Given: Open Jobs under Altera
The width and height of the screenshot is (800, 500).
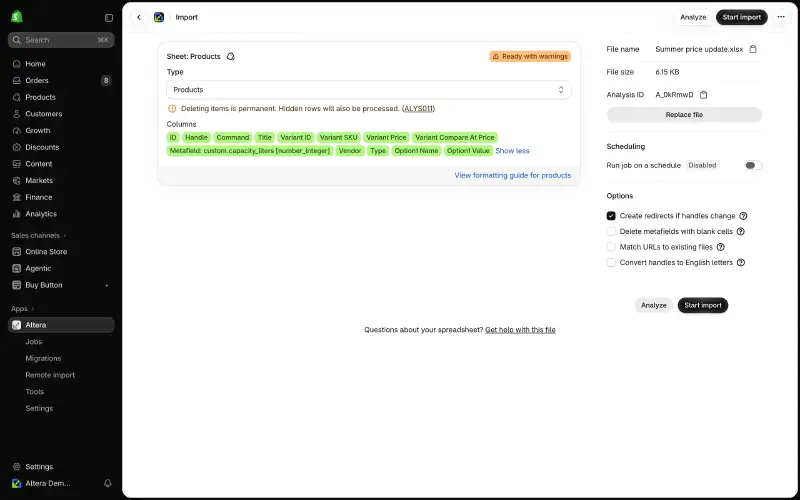Looking at the screenshot, I should click(x=34, y=342).
